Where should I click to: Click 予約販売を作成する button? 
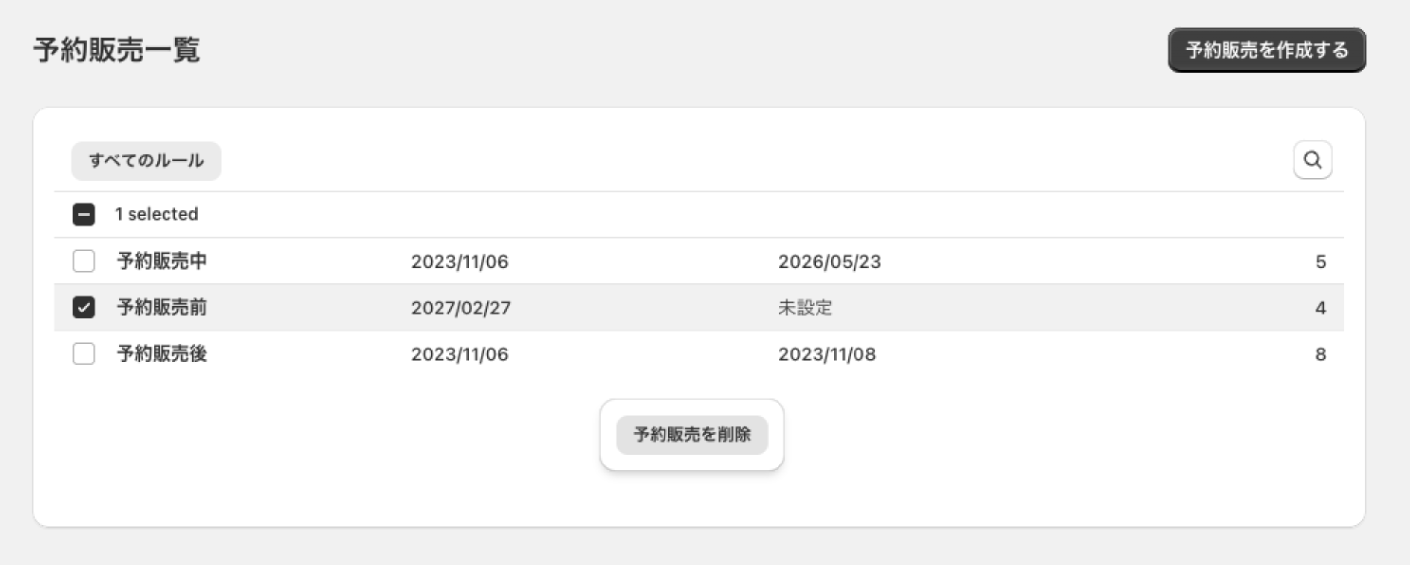pyautogui.click(x=1267, y=50)
